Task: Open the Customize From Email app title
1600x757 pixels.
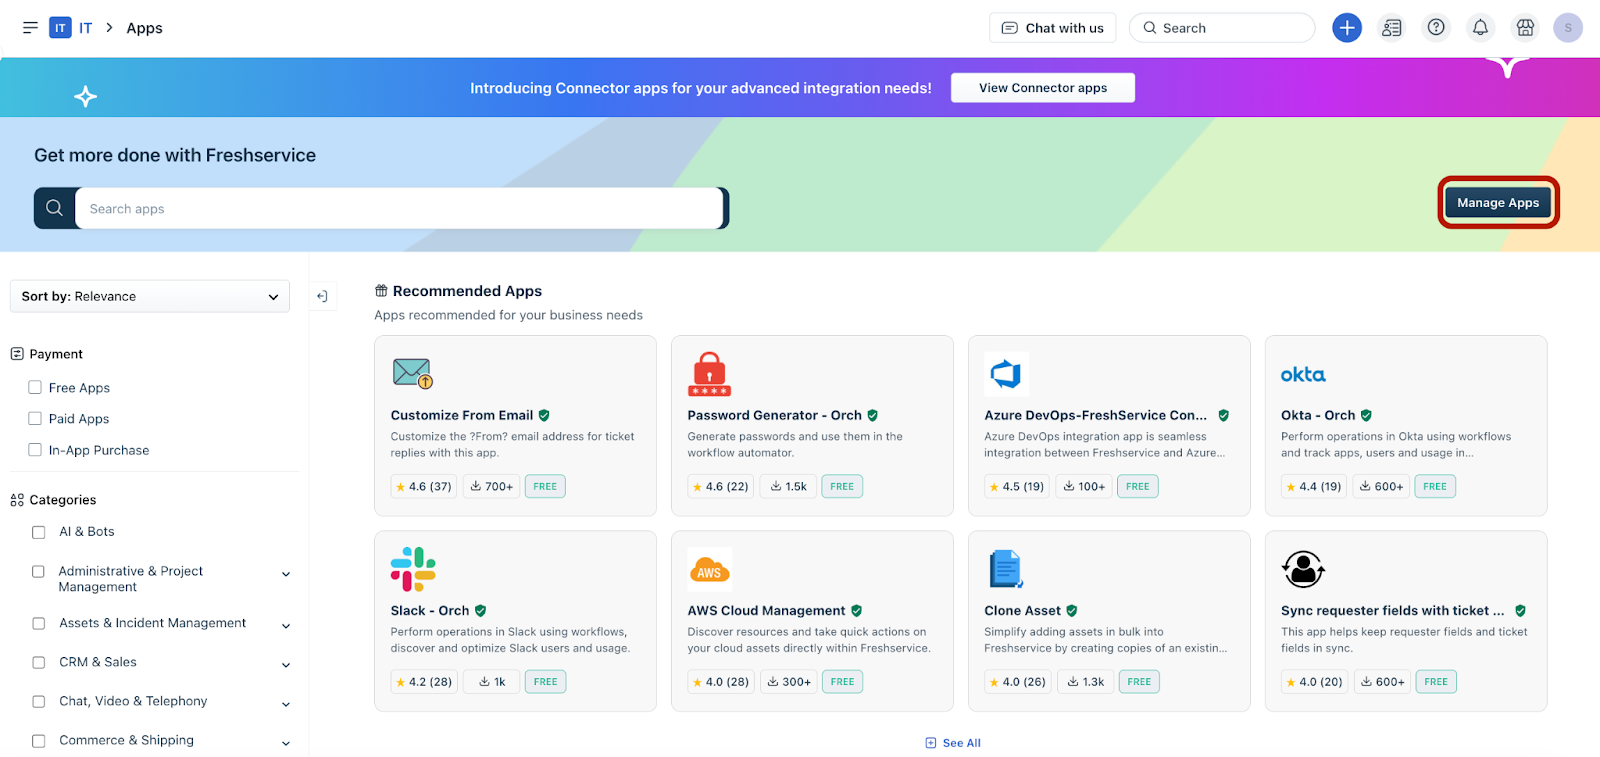Action: pos(462,415)
